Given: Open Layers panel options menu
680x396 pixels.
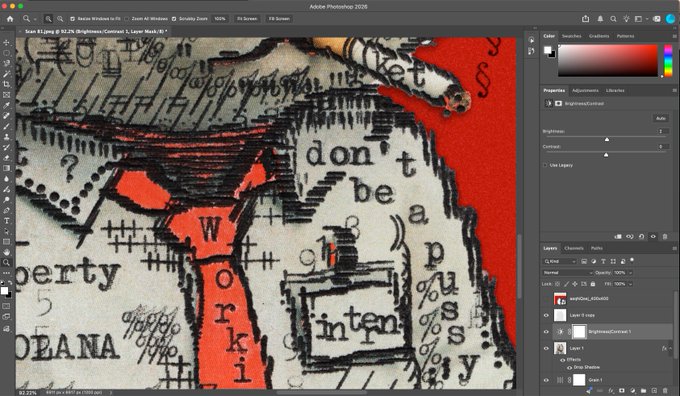Looking at the screenshot, I should (674, 248).
